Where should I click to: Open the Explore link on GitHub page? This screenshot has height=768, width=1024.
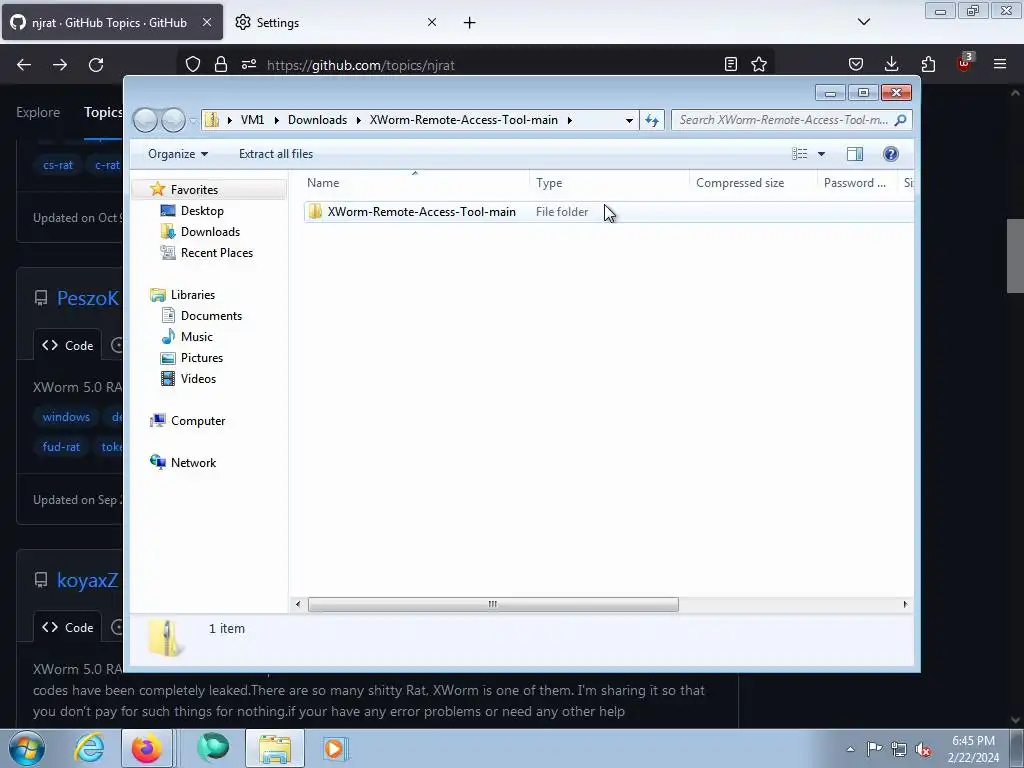38,112
